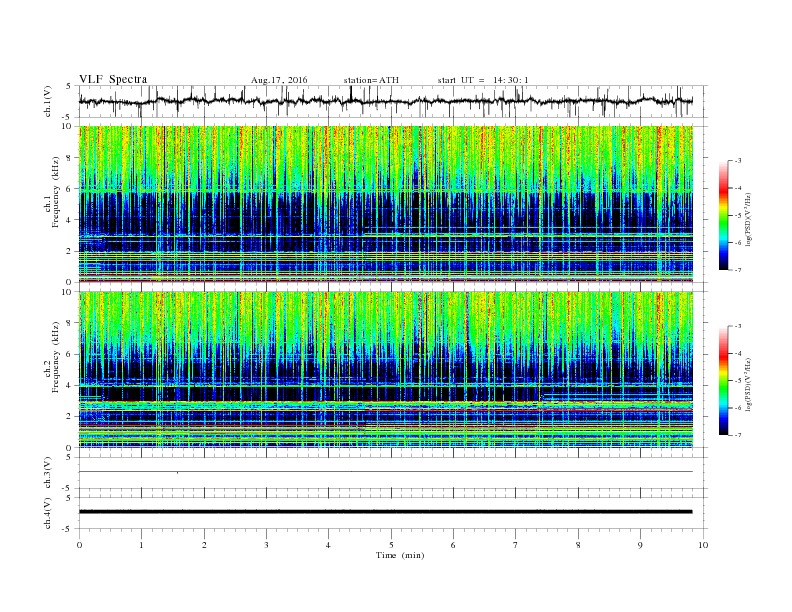
Task: Click the "ch.1(V)" waveform axis label
Action: pos(48,101)
